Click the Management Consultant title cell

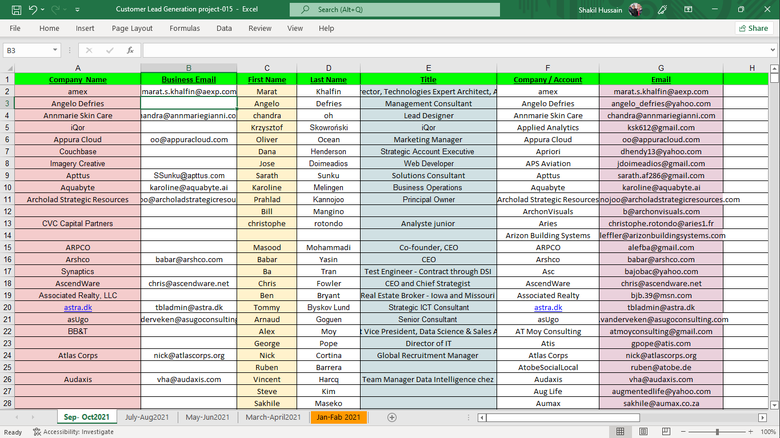[x=428, y=104]
